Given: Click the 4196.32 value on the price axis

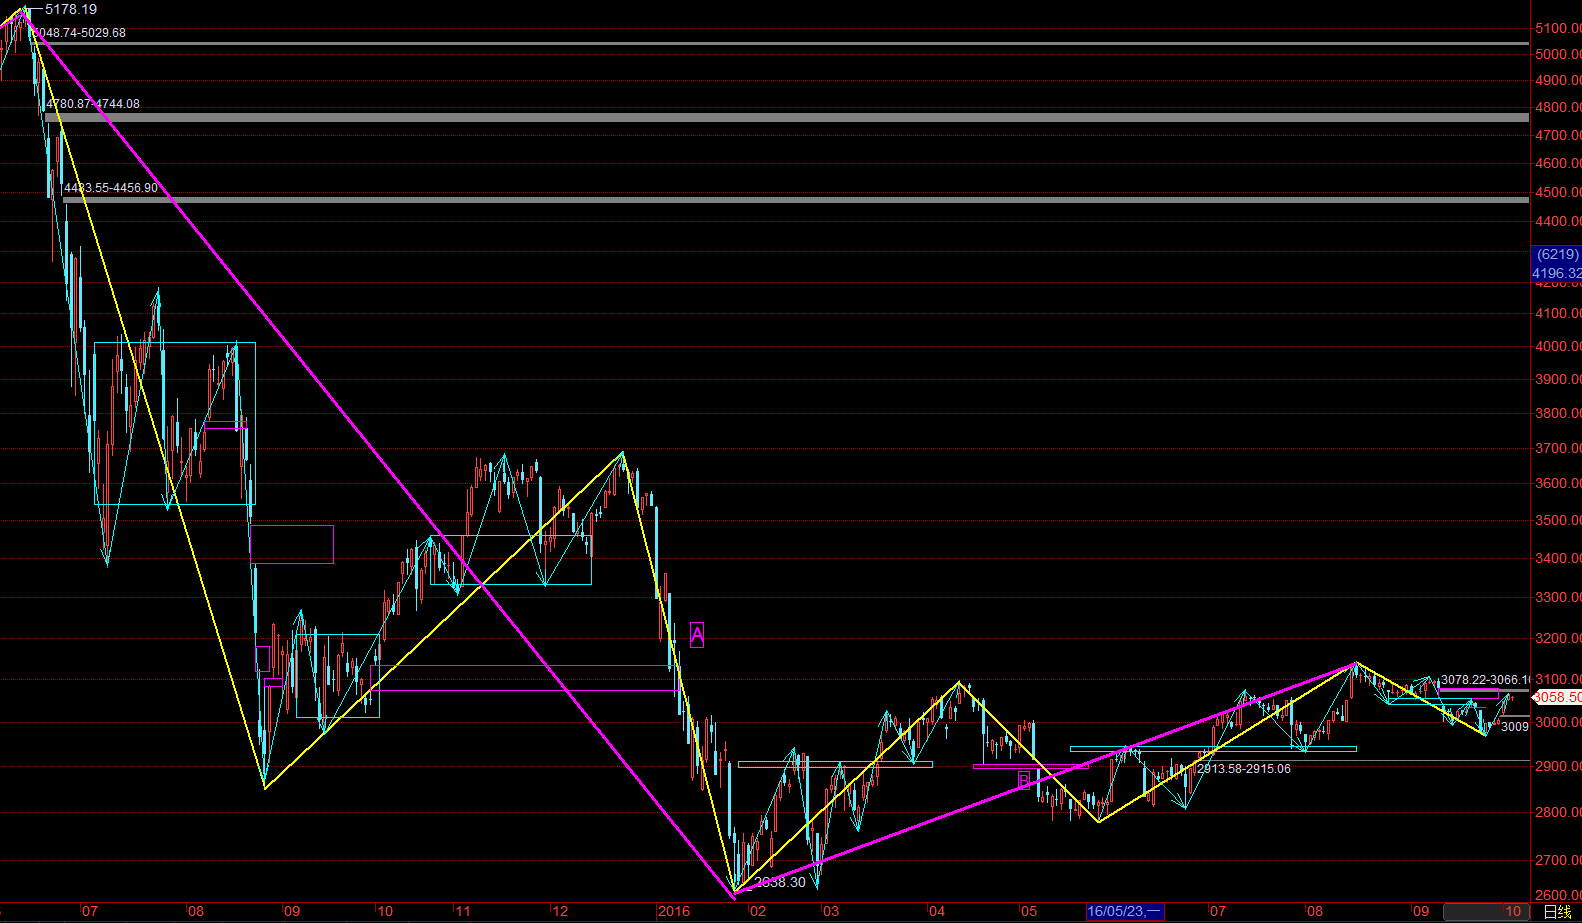Looking at the screenshot, I should [x=1557, y=273].
